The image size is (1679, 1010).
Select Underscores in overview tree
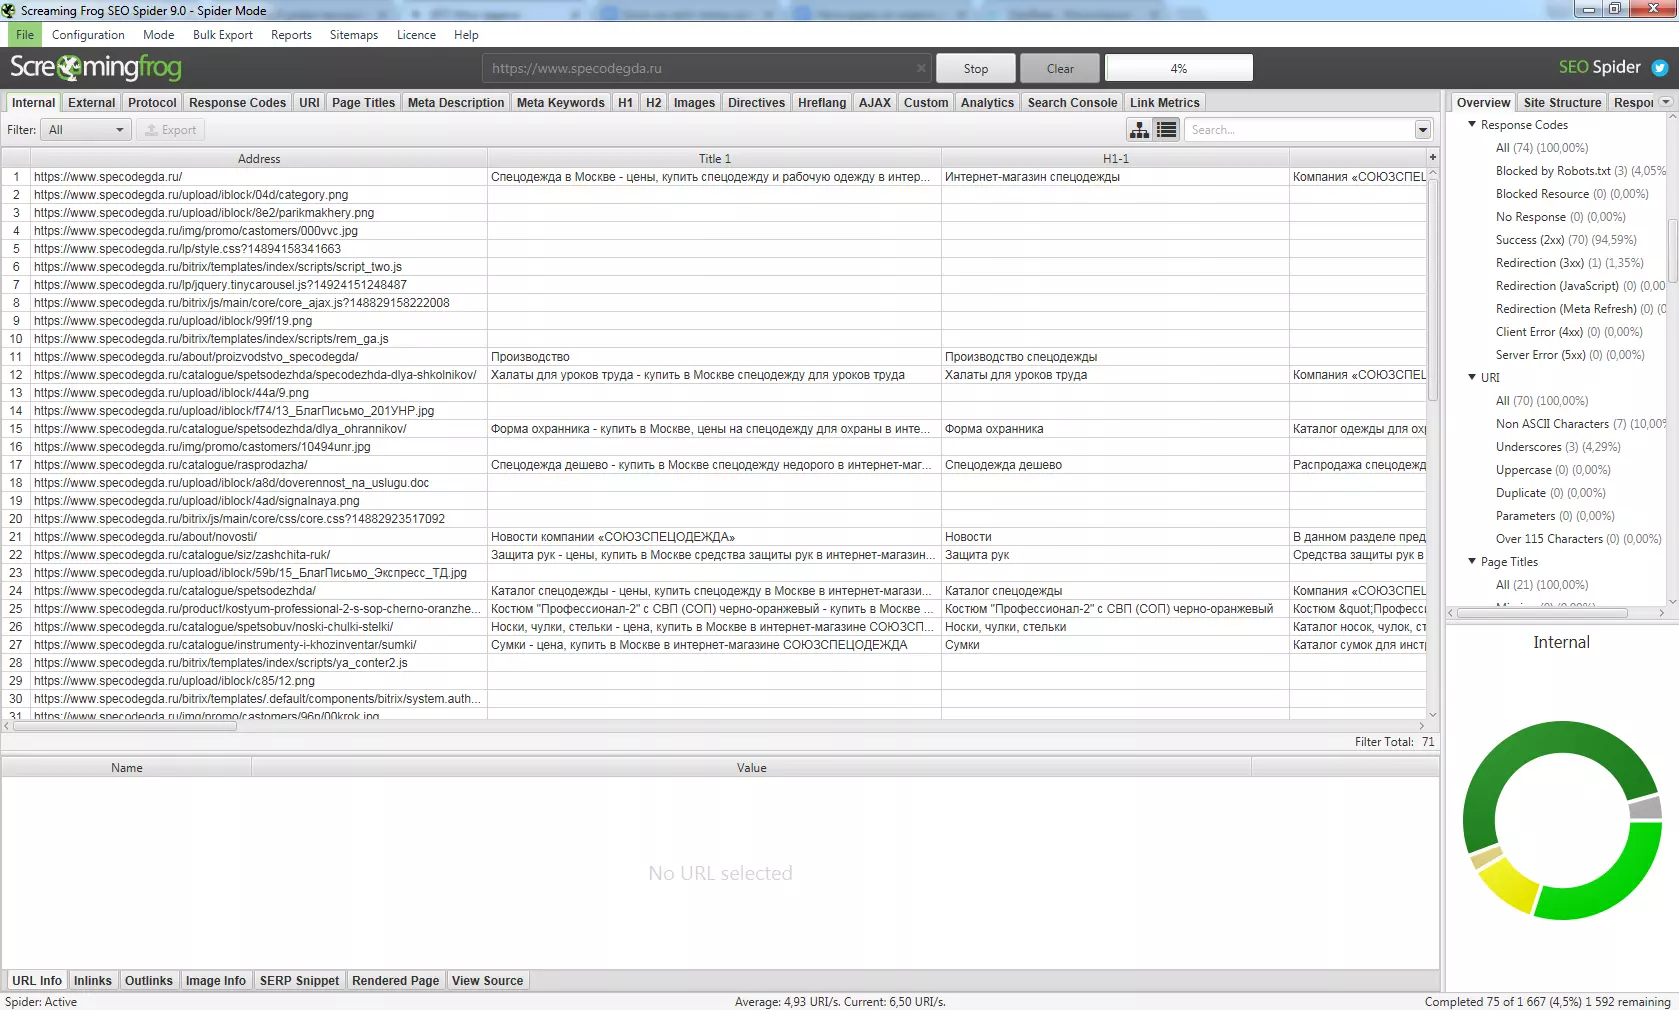click(1558, 447)
